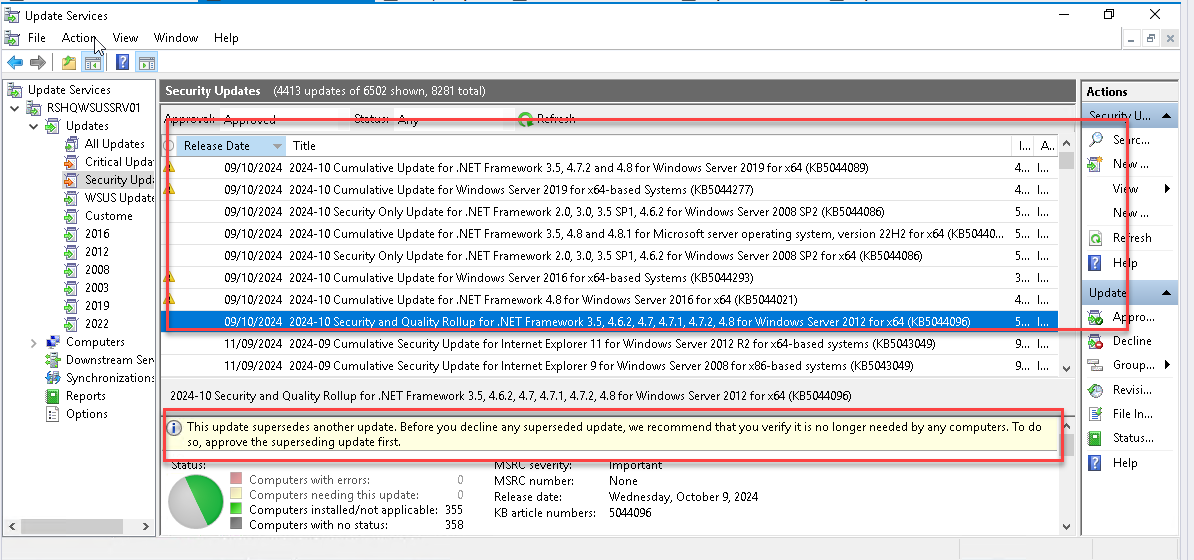Collapse Update actions section arrow
The image size is (1194, 560).
tap(1166, 293)
